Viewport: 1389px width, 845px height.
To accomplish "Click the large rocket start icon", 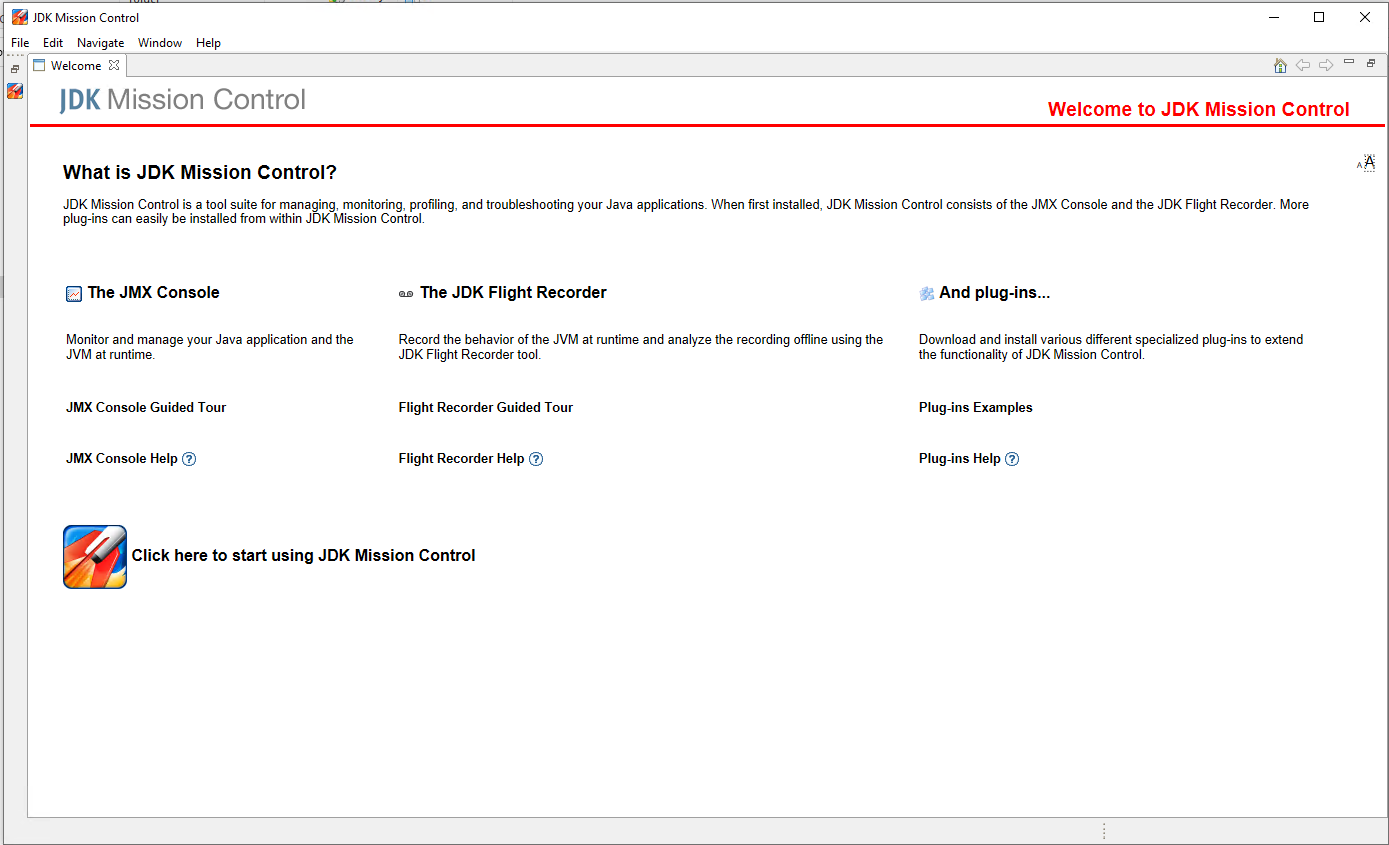I will 95,557.
